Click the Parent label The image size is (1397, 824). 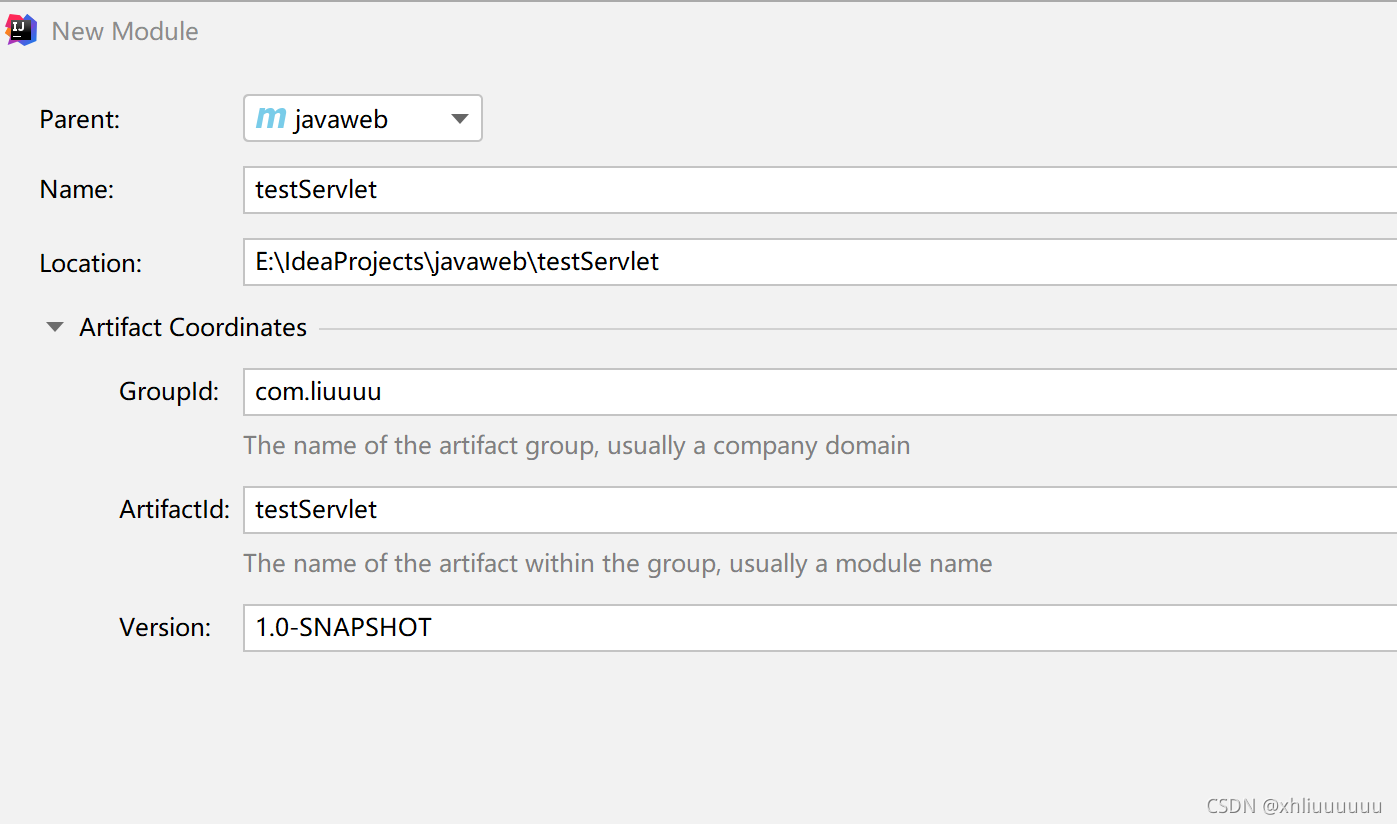click(80, 120)
